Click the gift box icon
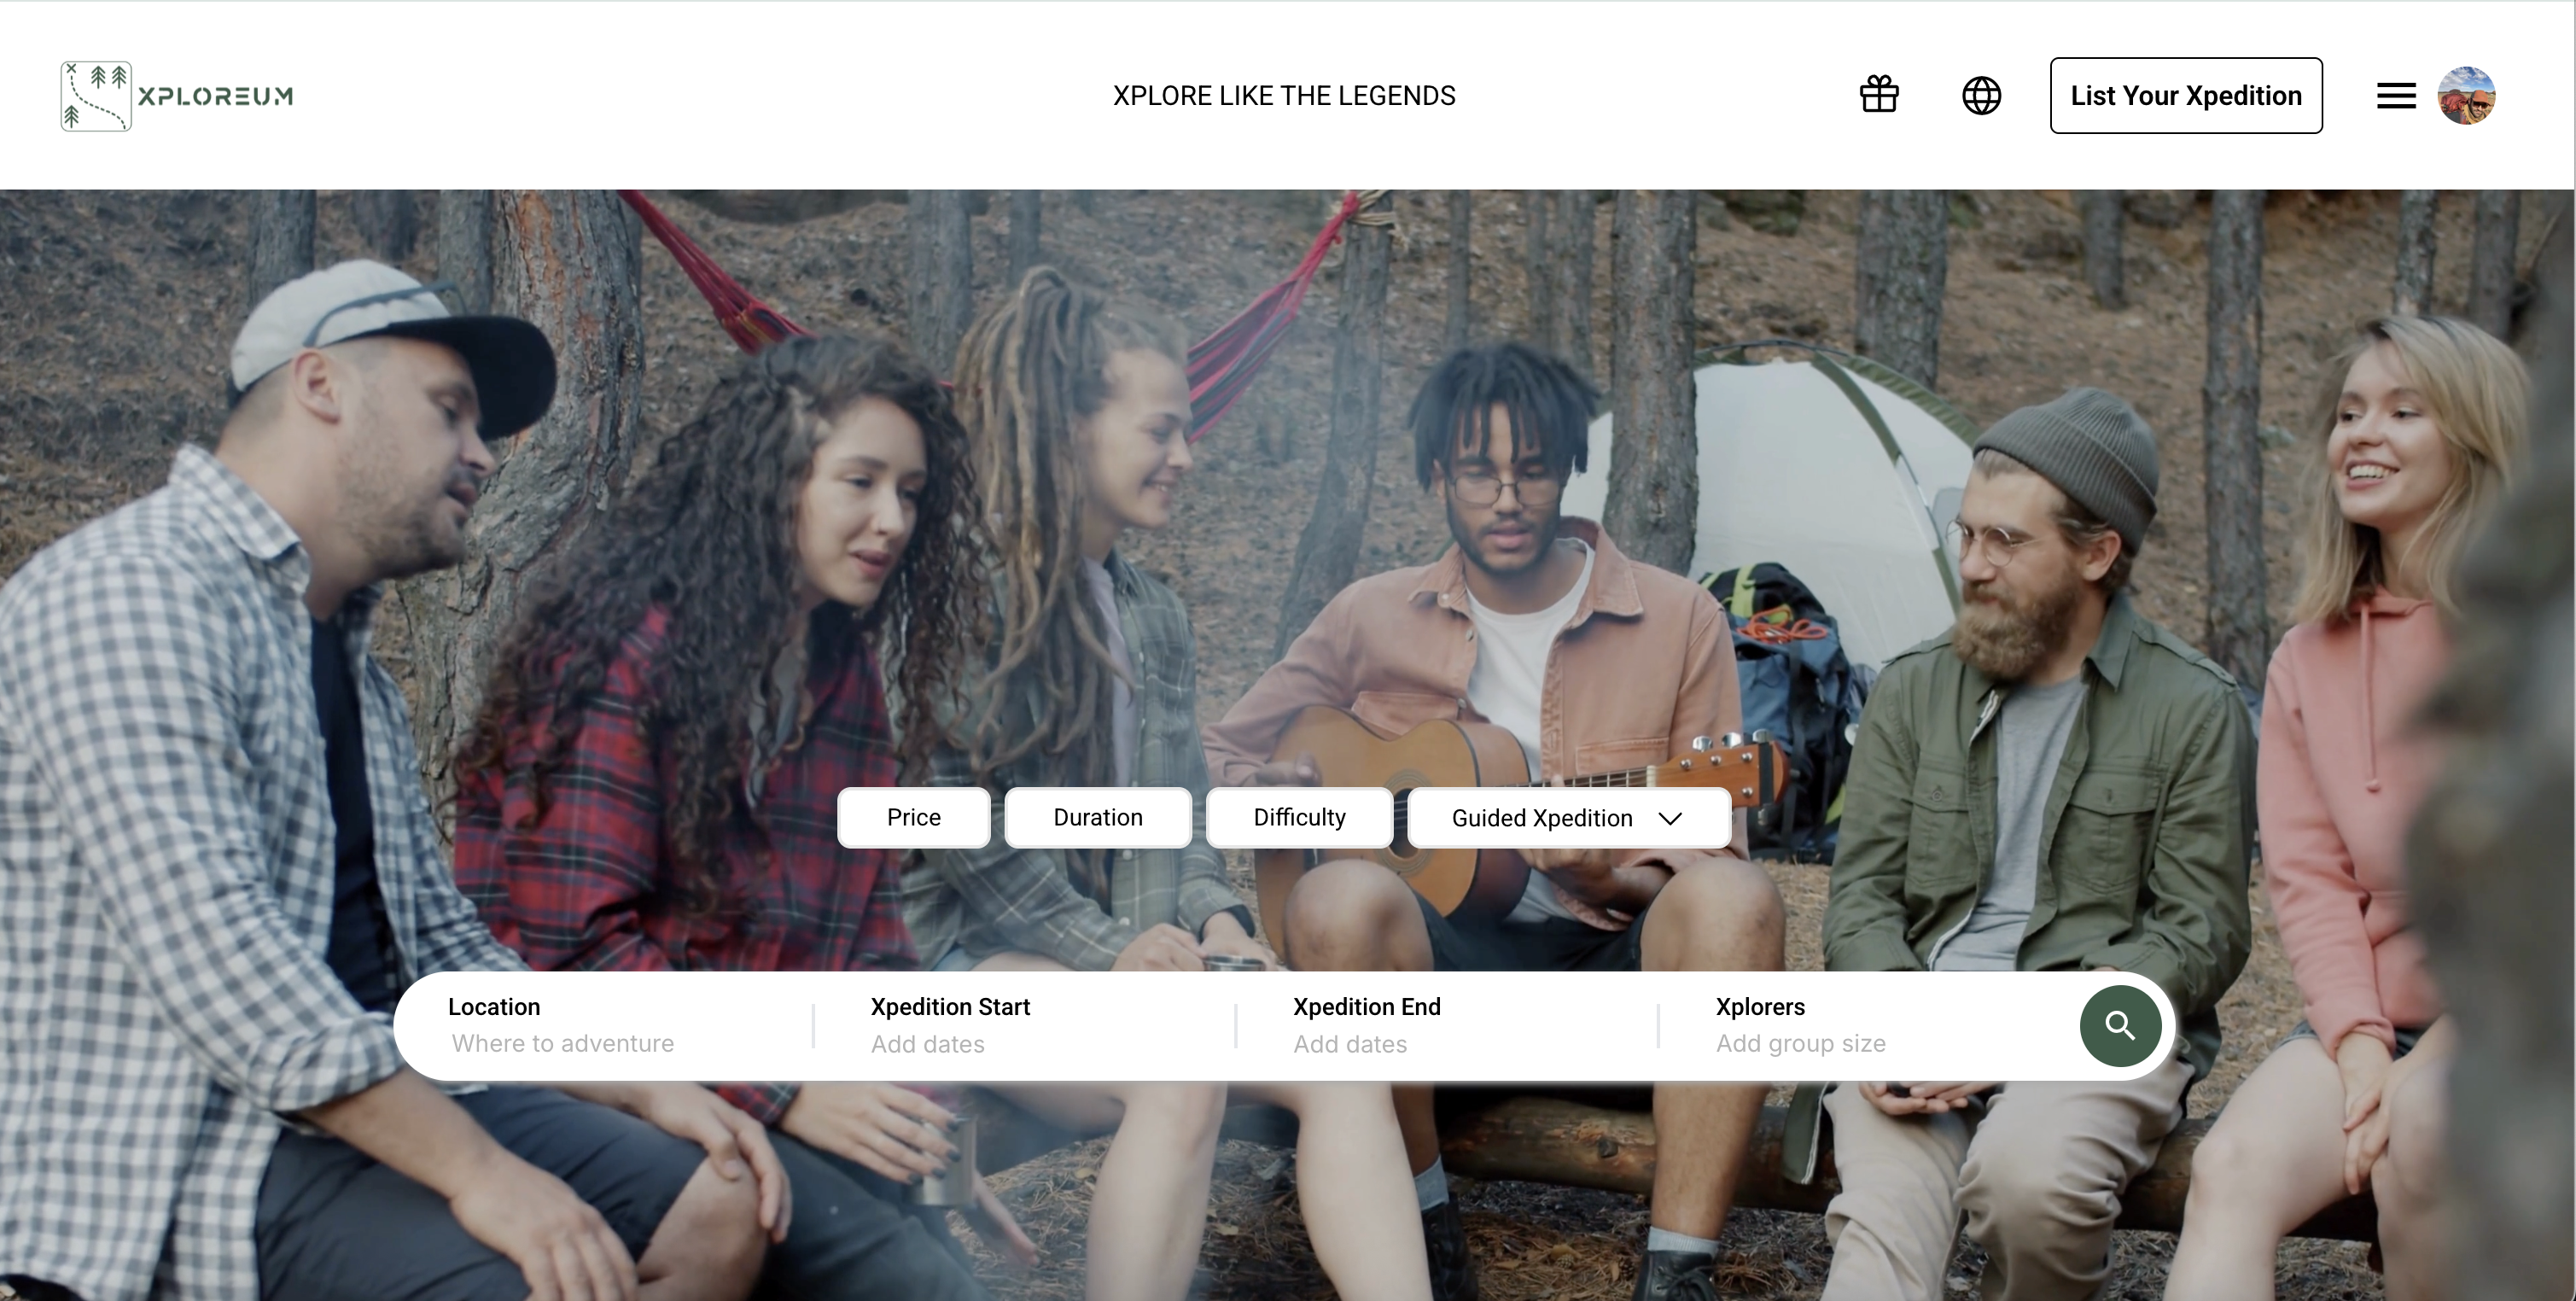Image resolution: width=2576 pixels, height=1301 pixels. (1879, 95)
